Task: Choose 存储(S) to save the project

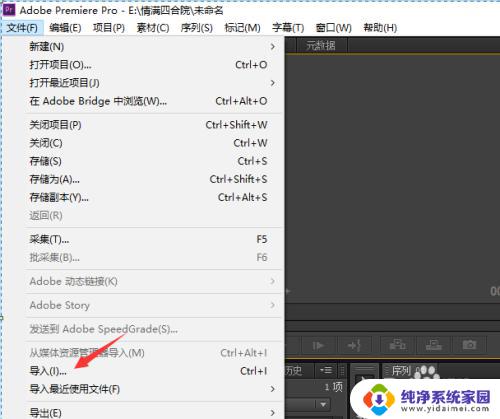Action: [148, 161]
